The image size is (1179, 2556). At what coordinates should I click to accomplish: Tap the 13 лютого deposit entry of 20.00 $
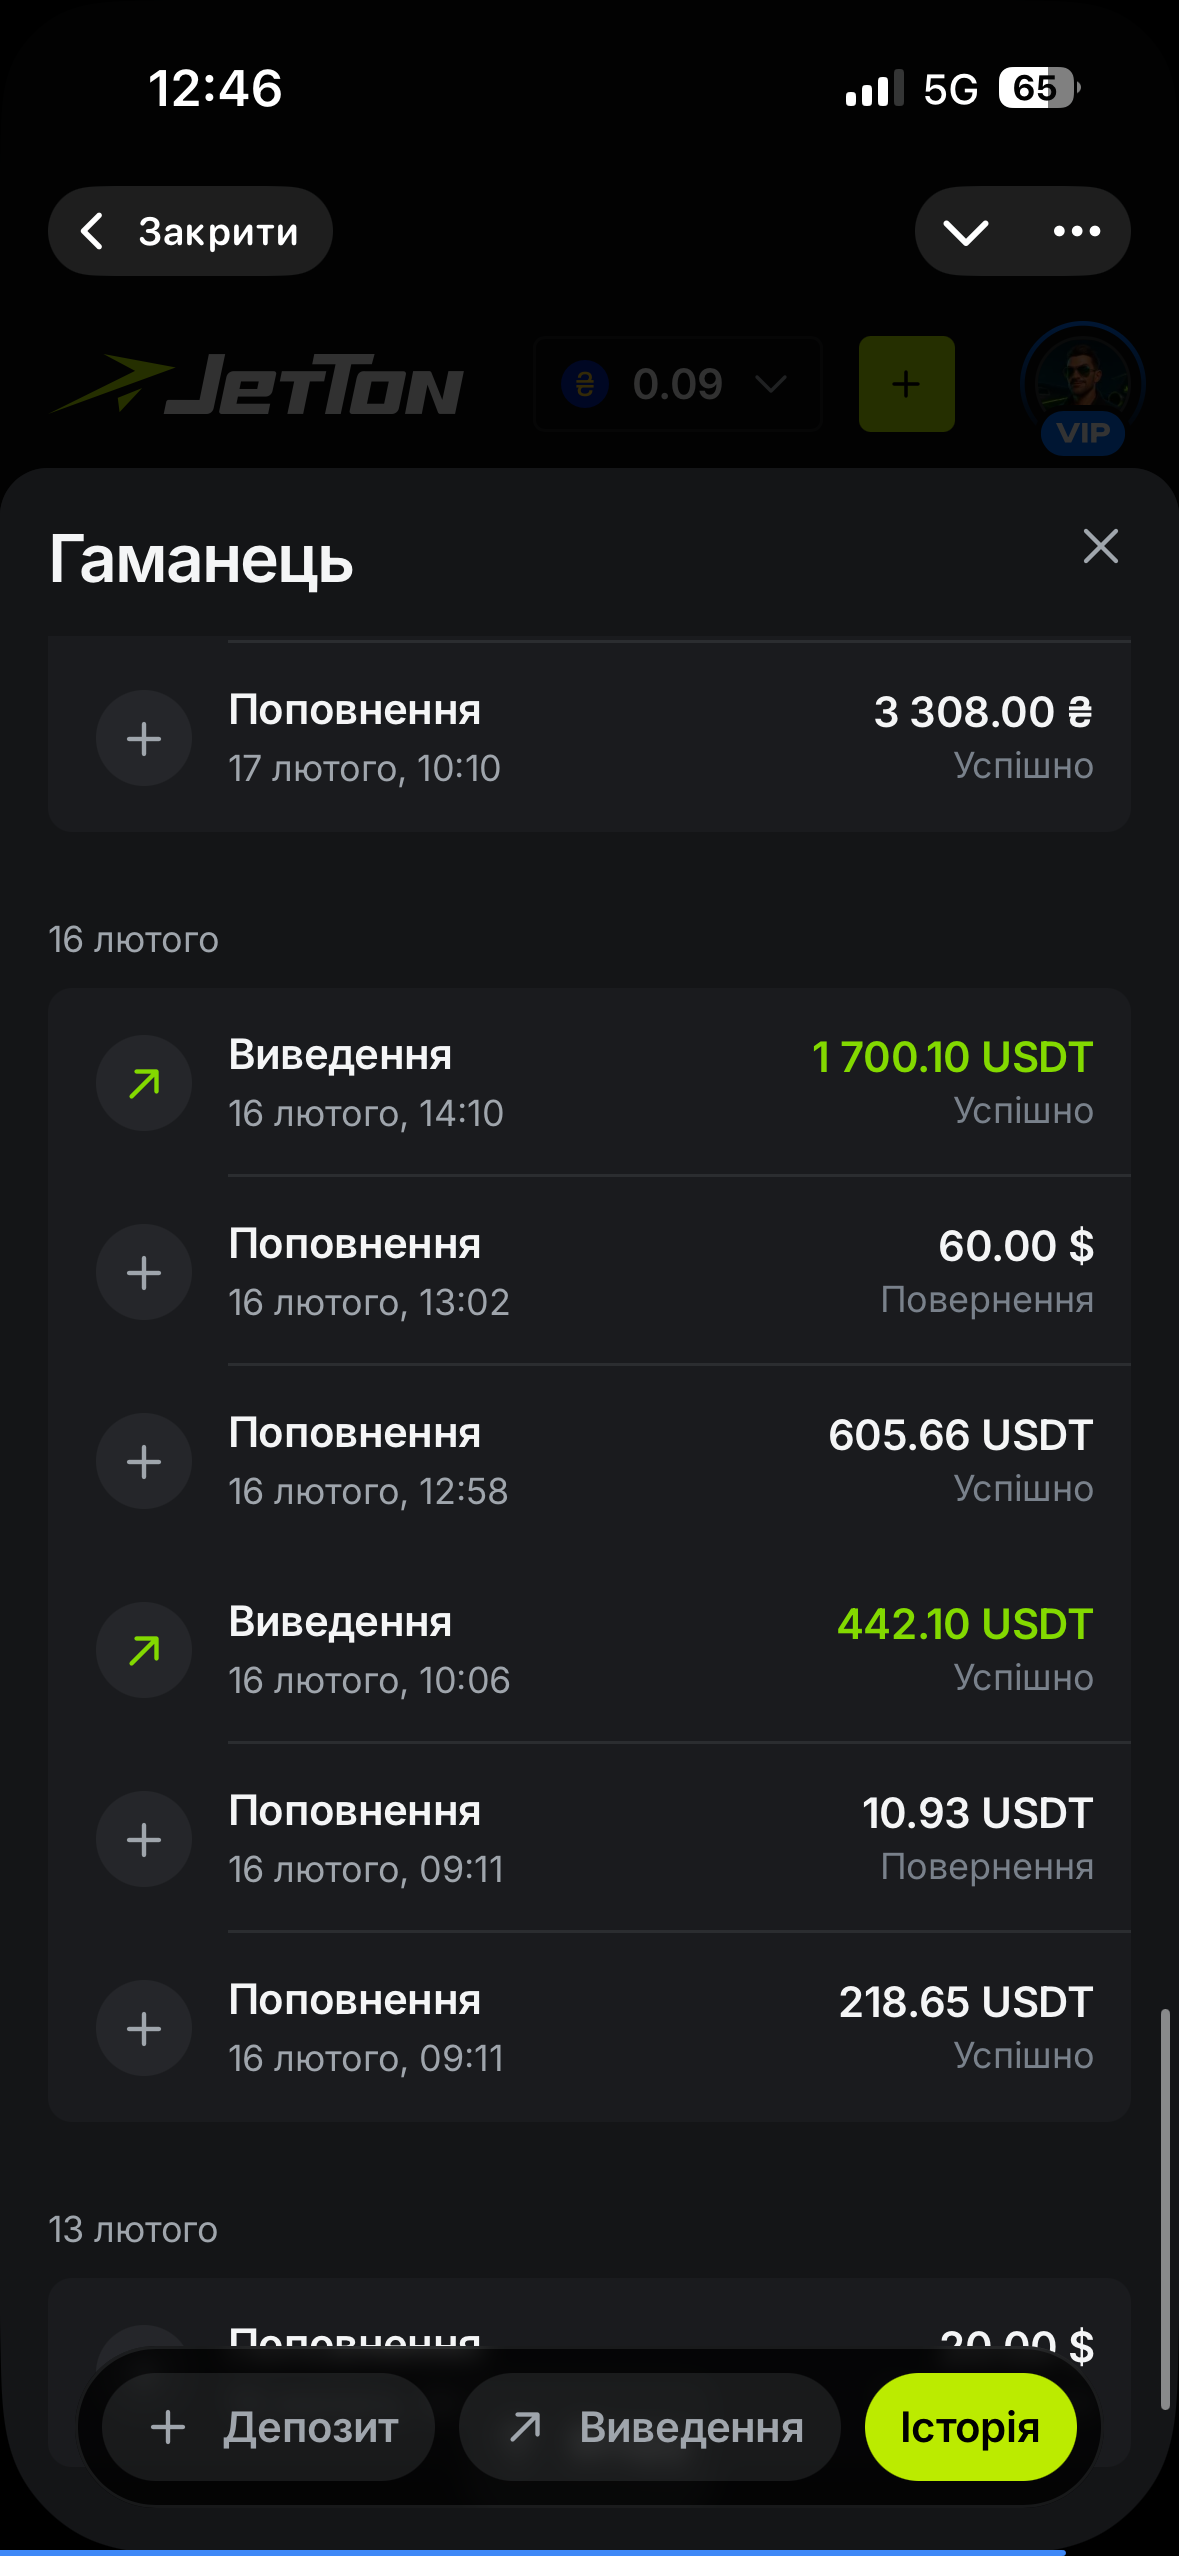[x=660, y=2332]
